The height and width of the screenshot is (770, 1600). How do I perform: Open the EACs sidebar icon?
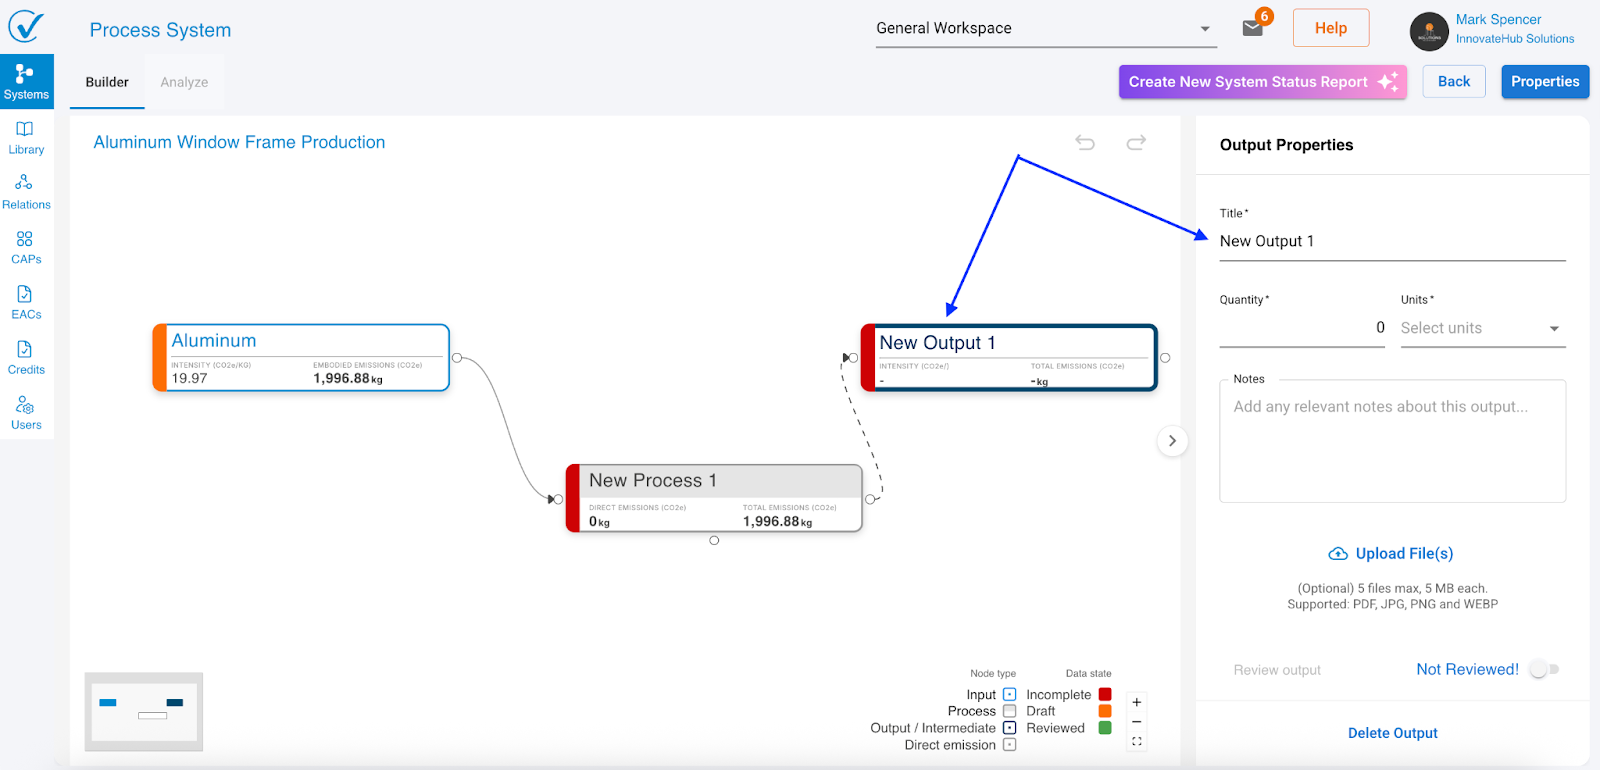(x=26, y=302)
